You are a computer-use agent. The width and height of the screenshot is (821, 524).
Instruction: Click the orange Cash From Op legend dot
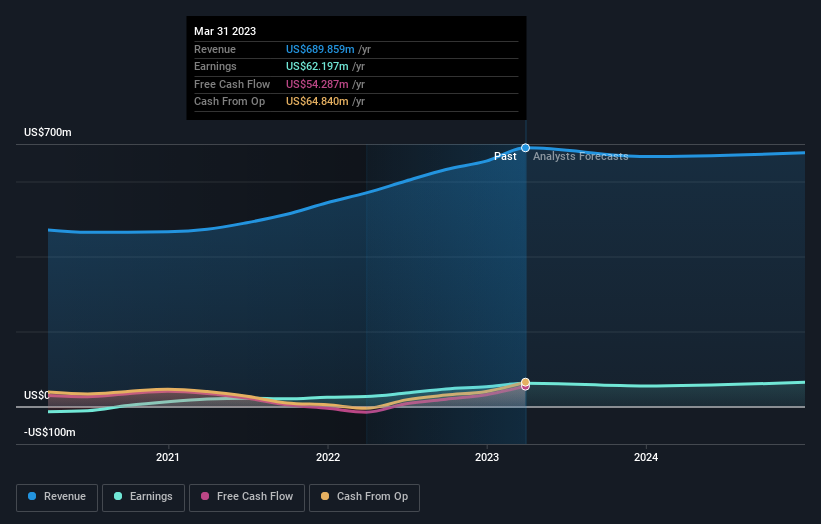[x=325, y=496]
